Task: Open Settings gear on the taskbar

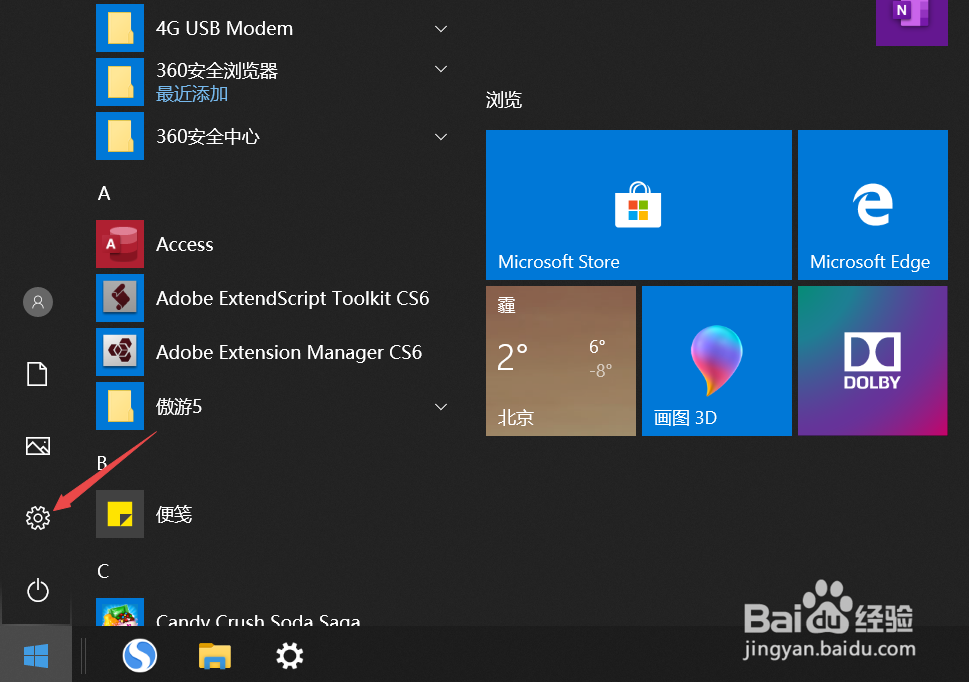Action: point(289,655)
